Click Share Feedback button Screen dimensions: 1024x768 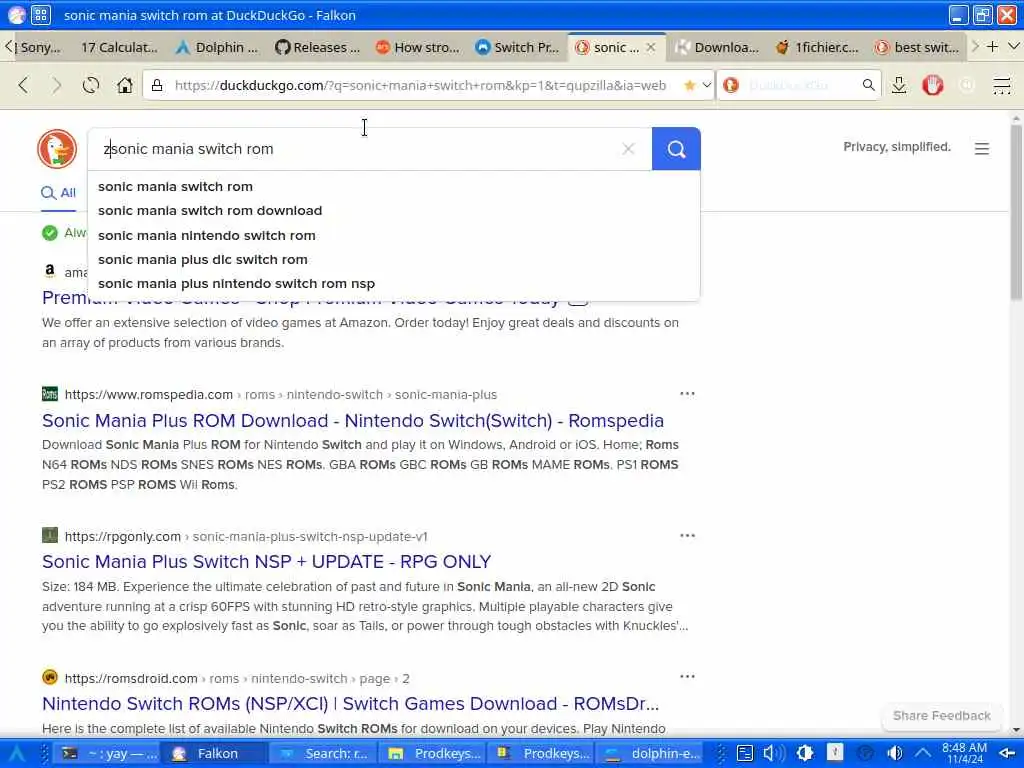(x=941, y=716)
